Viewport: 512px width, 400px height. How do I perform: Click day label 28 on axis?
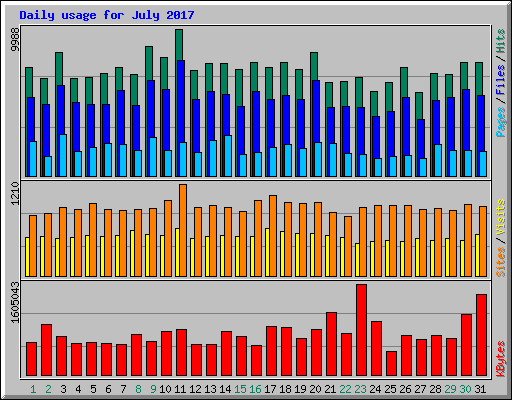click(x=435, y=389)
